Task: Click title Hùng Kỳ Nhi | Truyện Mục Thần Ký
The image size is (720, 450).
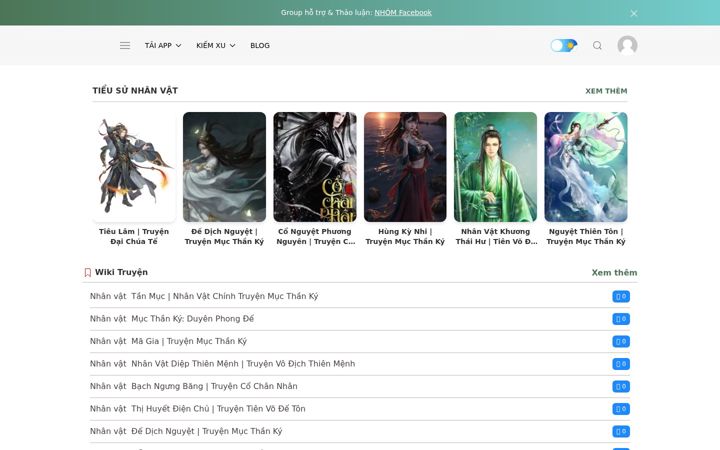Action: point(405,236)
